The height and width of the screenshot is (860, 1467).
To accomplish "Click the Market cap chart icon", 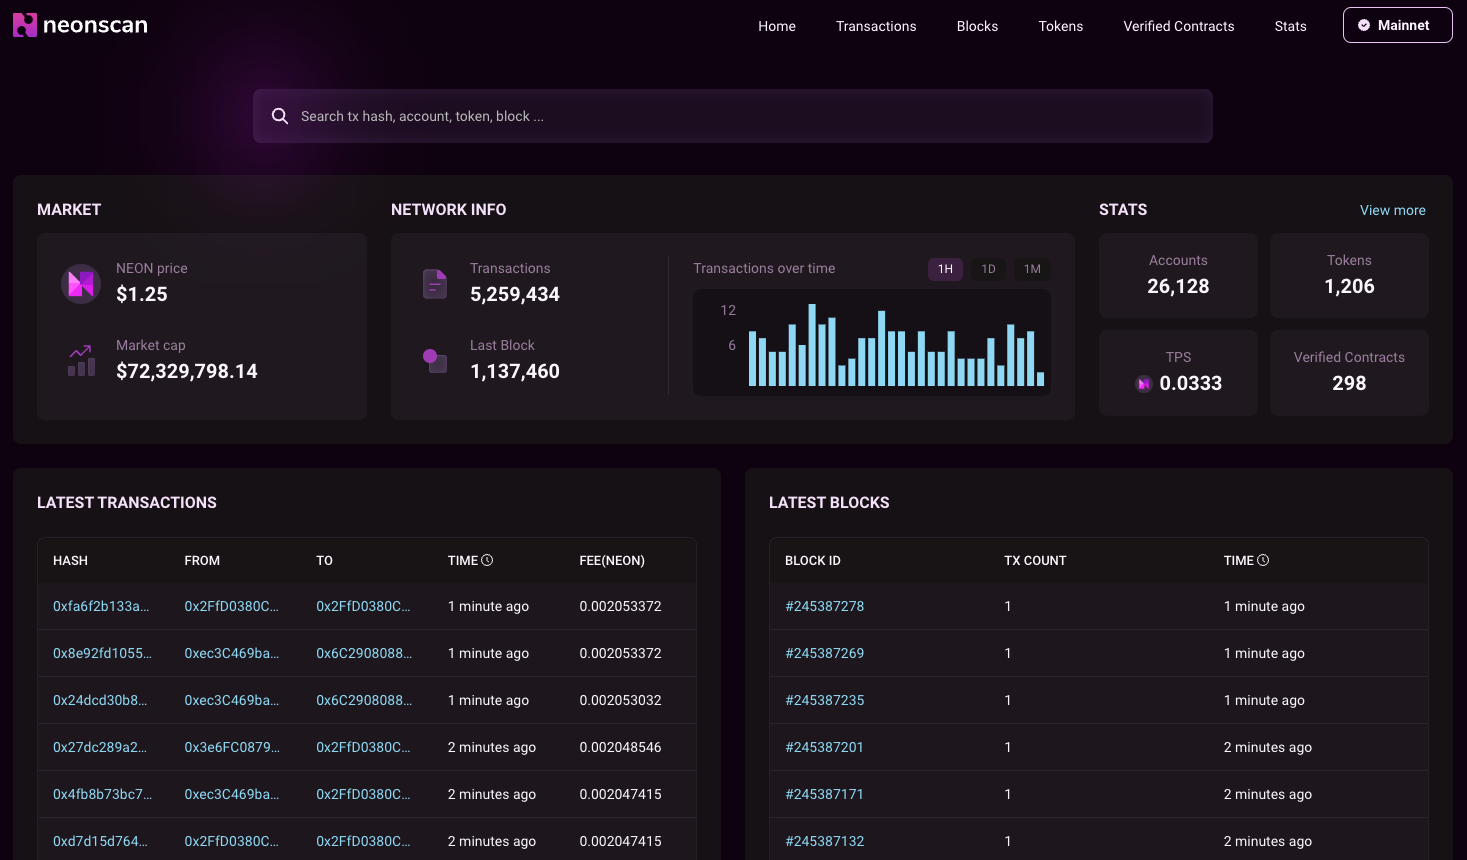I will 81,360.
